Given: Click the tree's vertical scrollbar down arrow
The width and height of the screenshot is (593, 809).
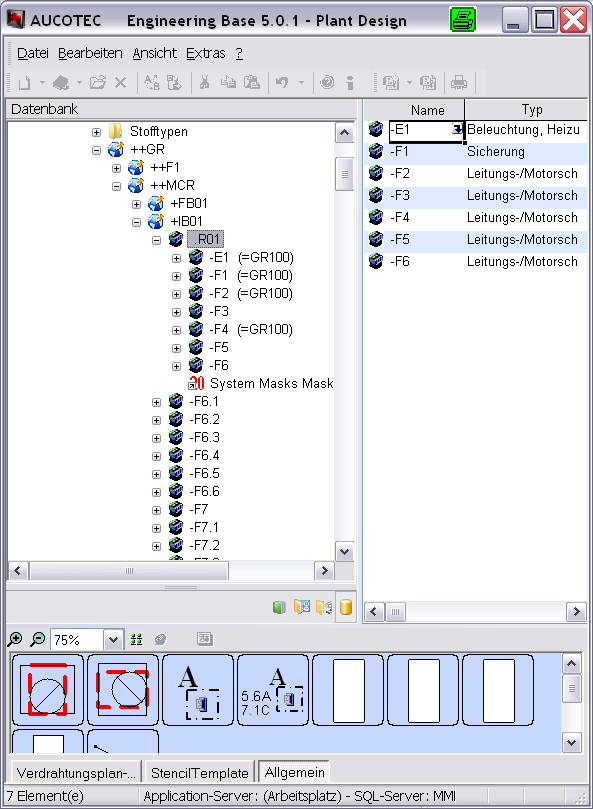Looking at the screenshot, I should coord(345,552).
